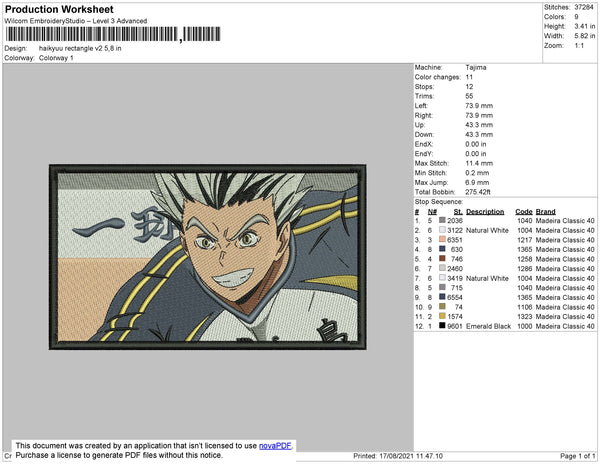
Task: Click the Total Bobbin value '275.42ft'
Action: point(478,192)
